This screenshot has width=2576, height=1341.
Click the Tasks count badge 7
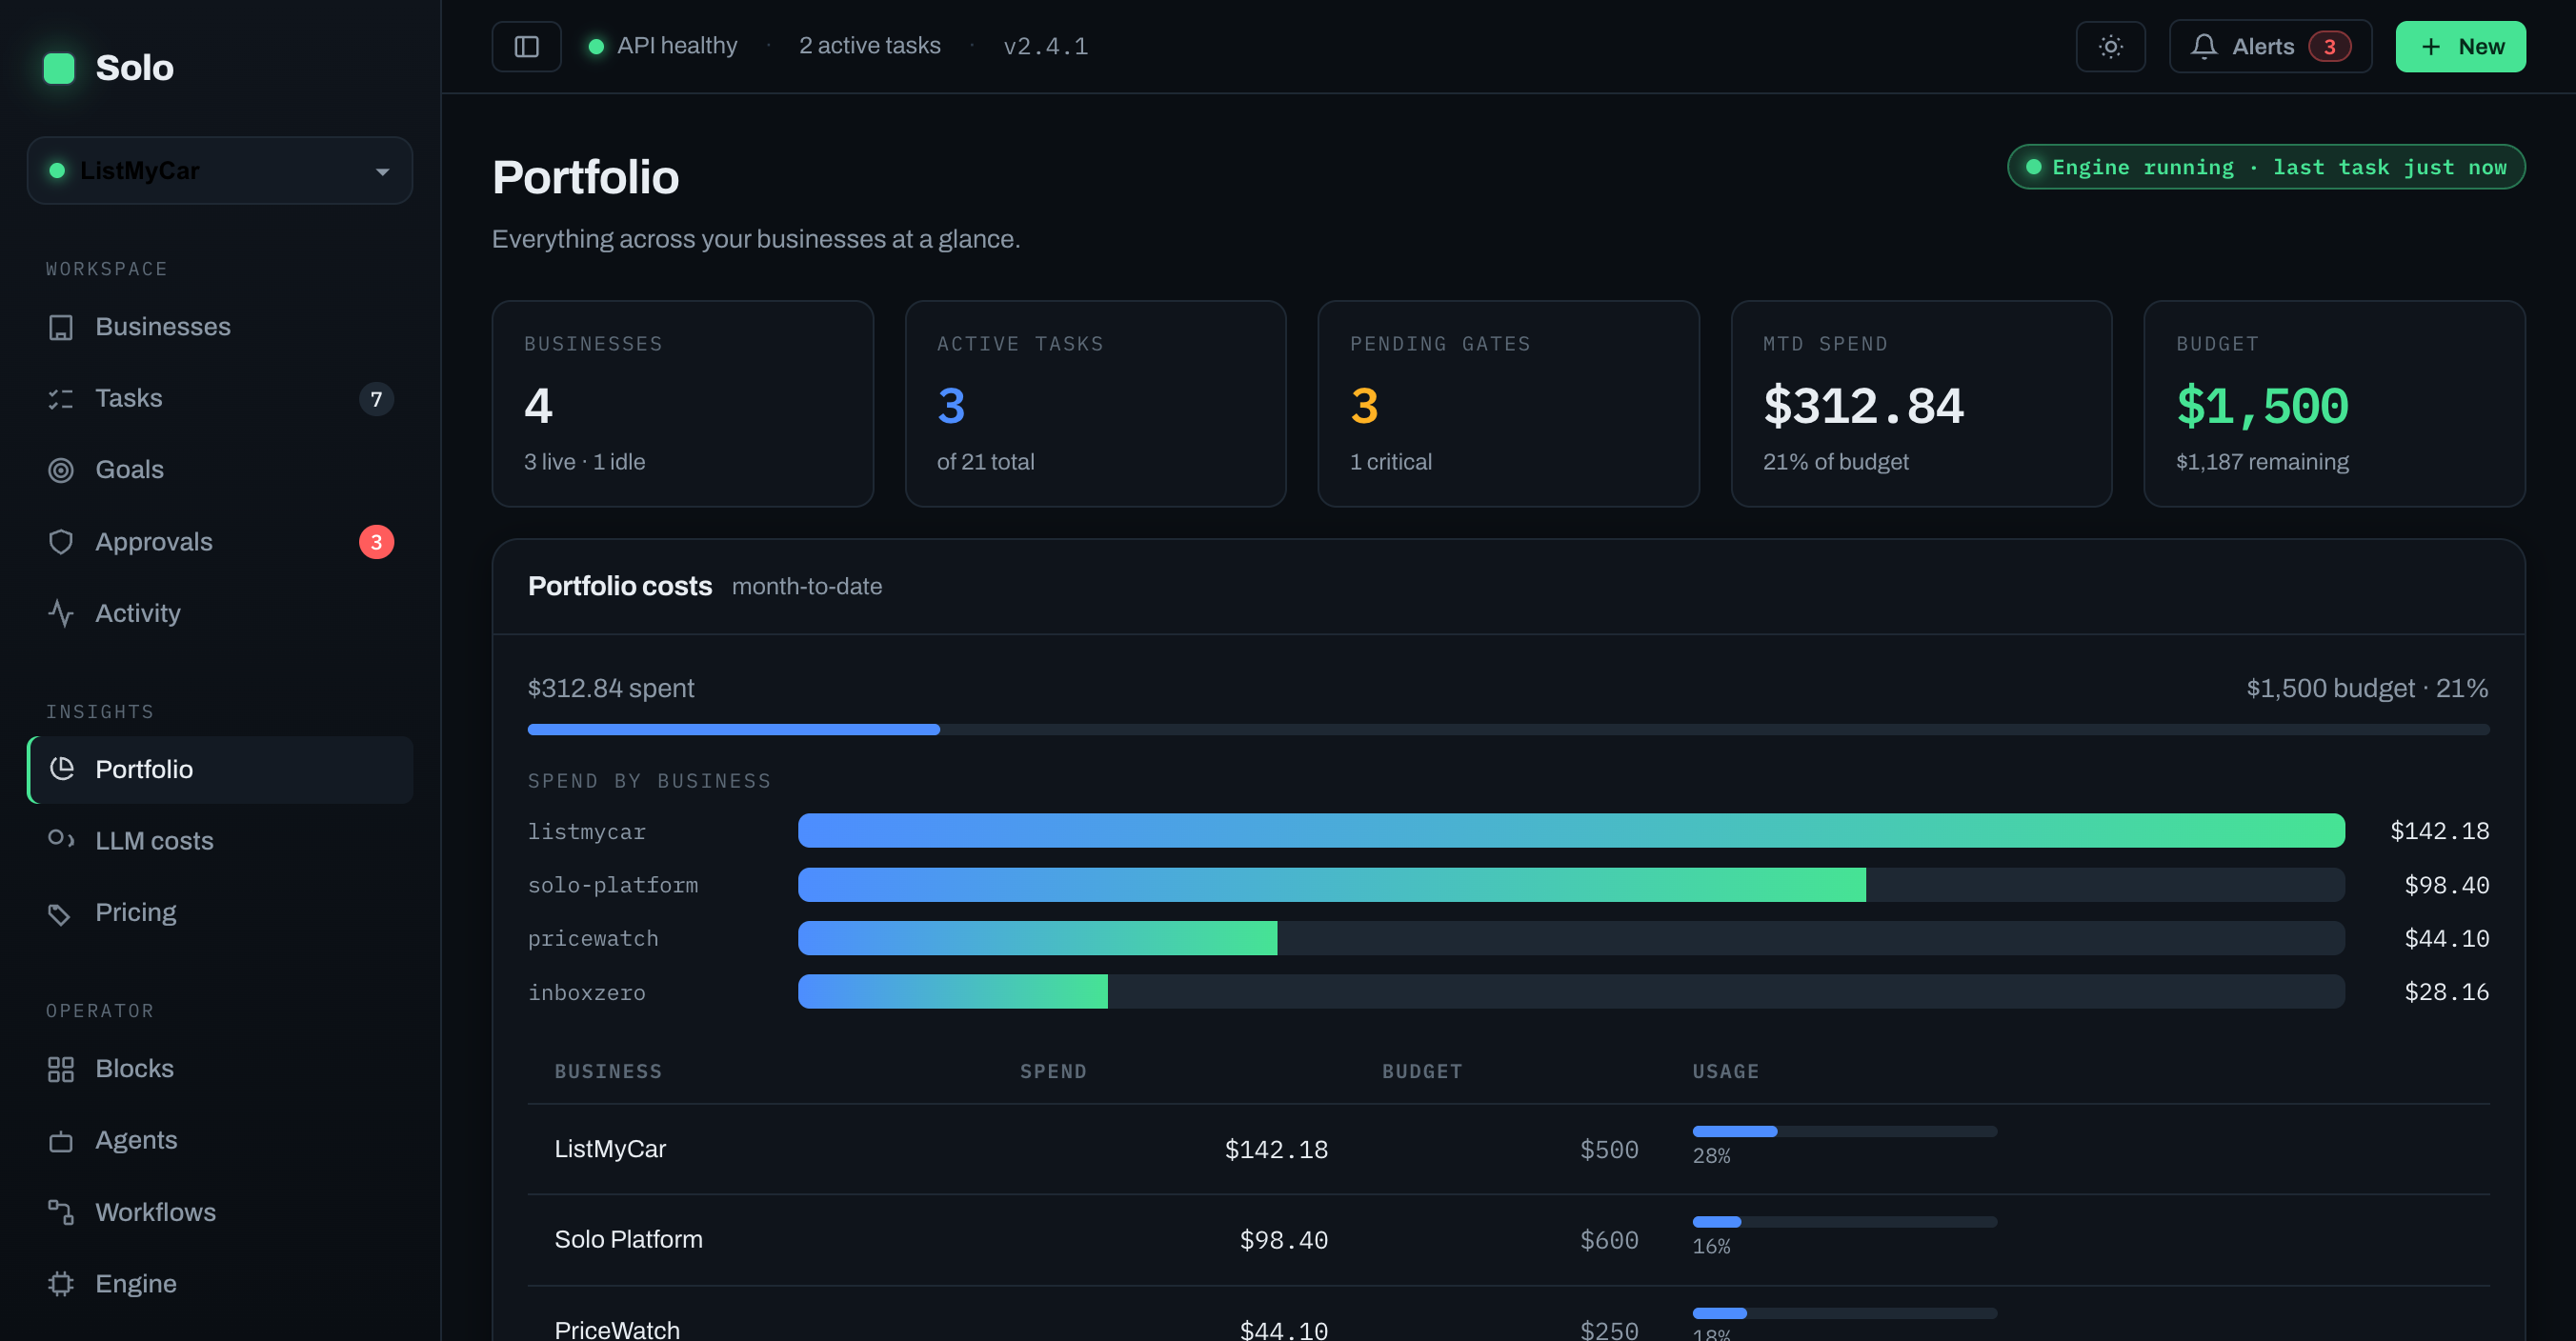tap(376, 399)
